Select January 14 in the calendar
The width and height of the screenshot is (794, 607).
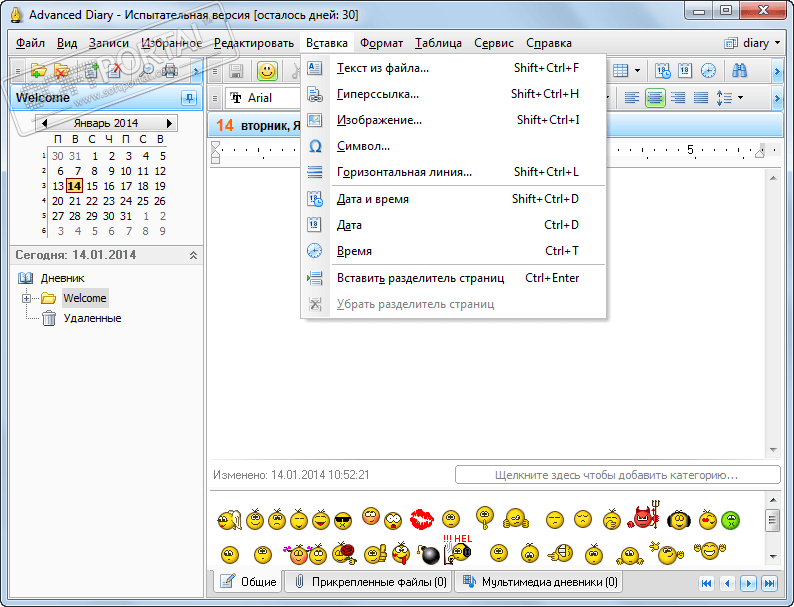pos(74,186)
